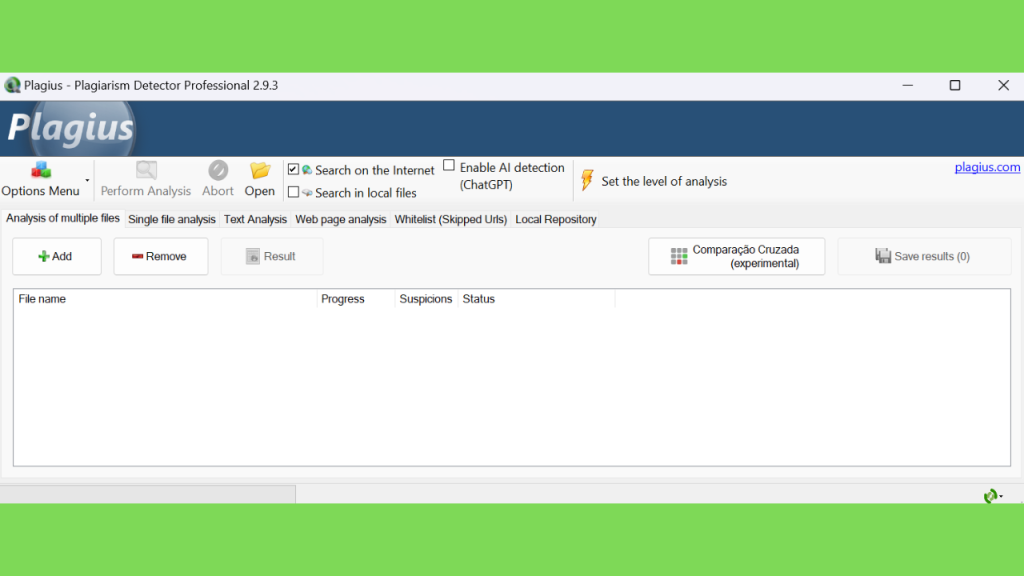Click the Perform Analysis toolbar button

coord(146,180)
